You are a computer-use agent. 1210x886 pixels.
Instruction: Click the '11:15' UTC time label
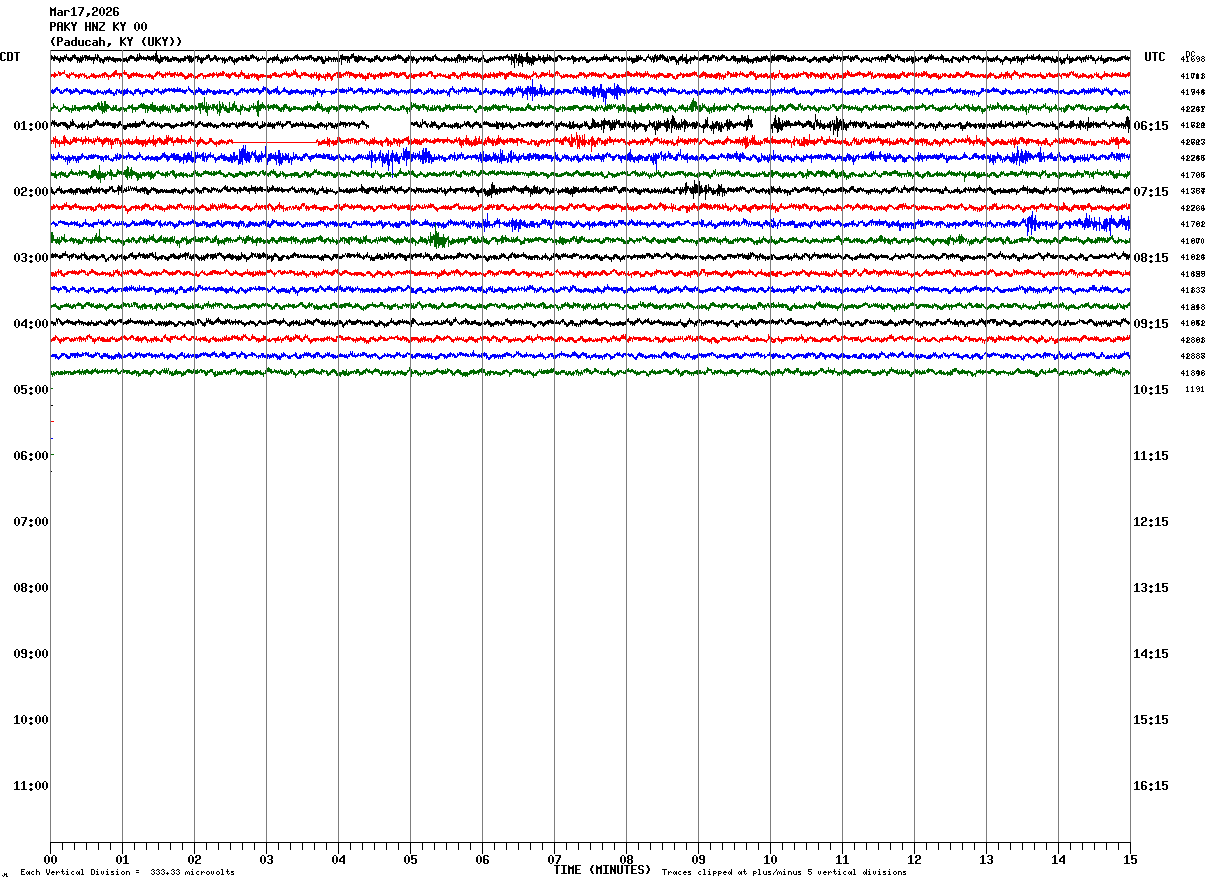(x=1151, y=456)
